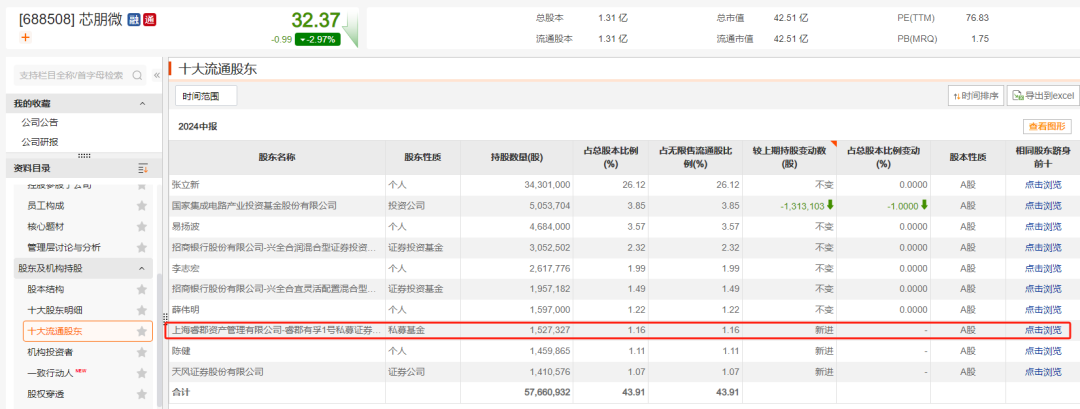
Task: Click the 时间排序 button
Action: [x=975, y=96]
